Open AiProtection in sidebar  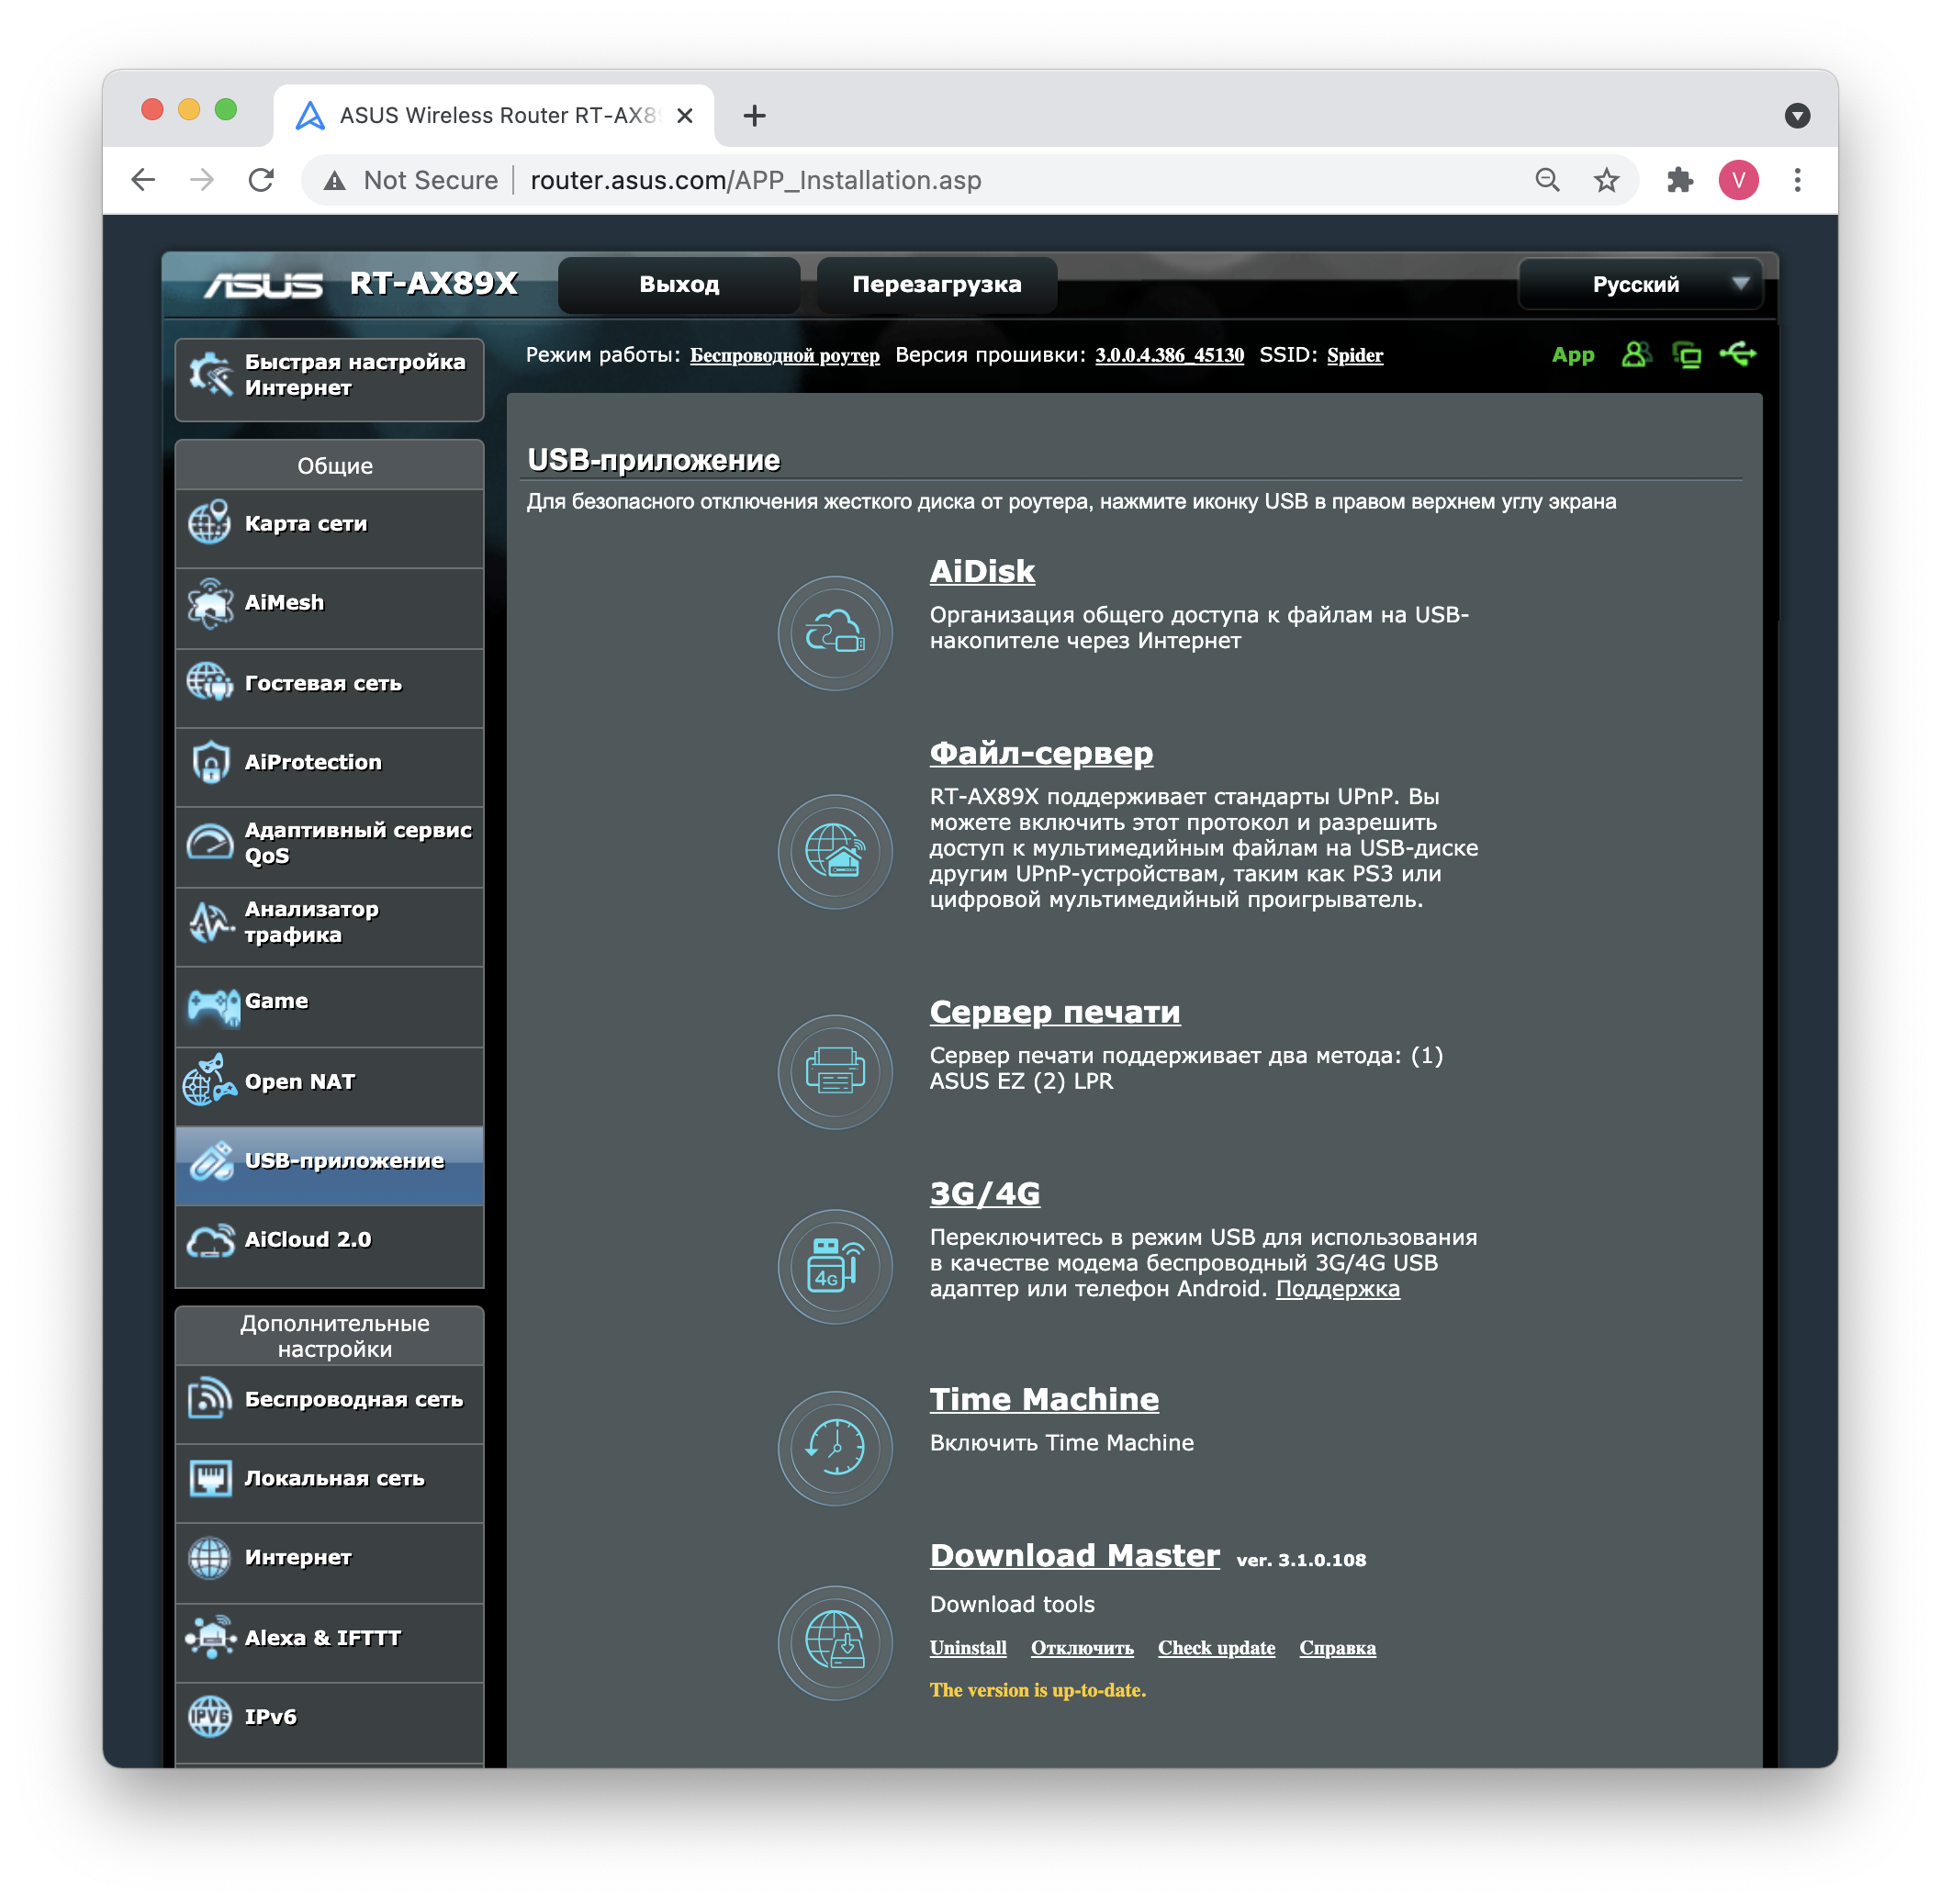pos(329,767)
